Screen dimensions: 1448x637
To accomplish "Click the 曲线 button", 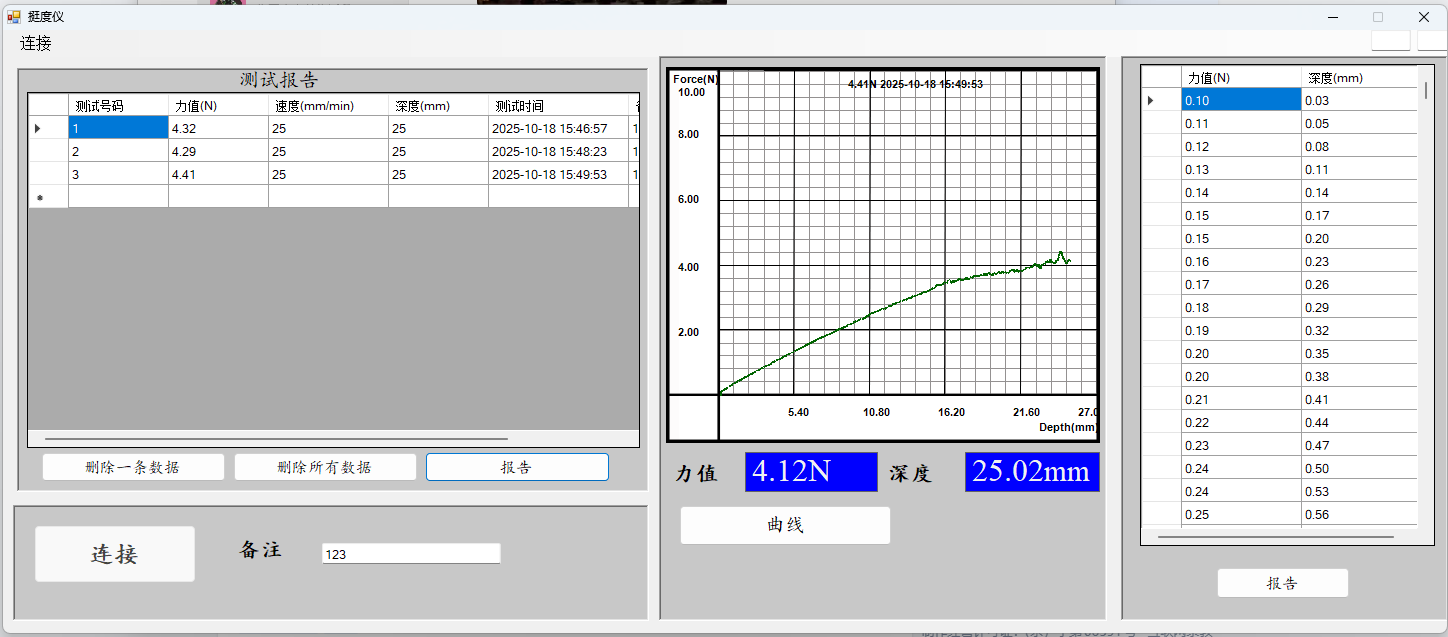I will tap(785, 525).
